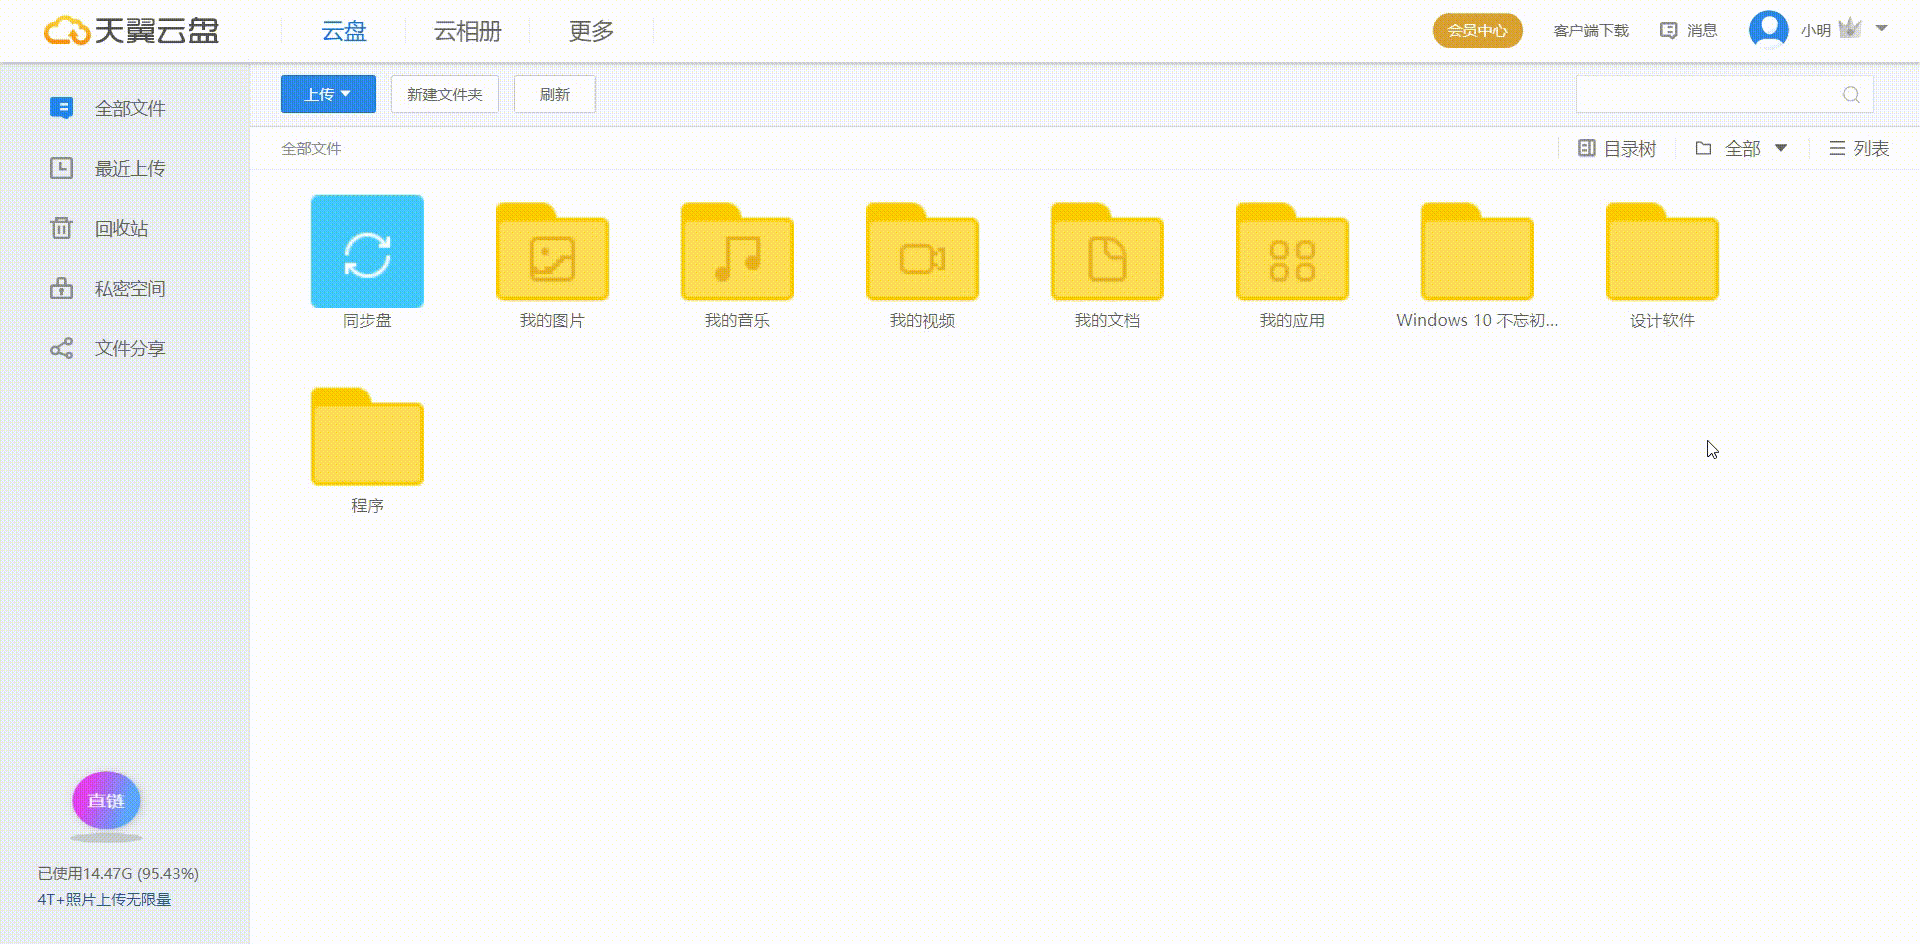The width and height of the screenshot is (1920, 944).
Task: Switch to the 云相册 tab
Action: coord(467,32)
